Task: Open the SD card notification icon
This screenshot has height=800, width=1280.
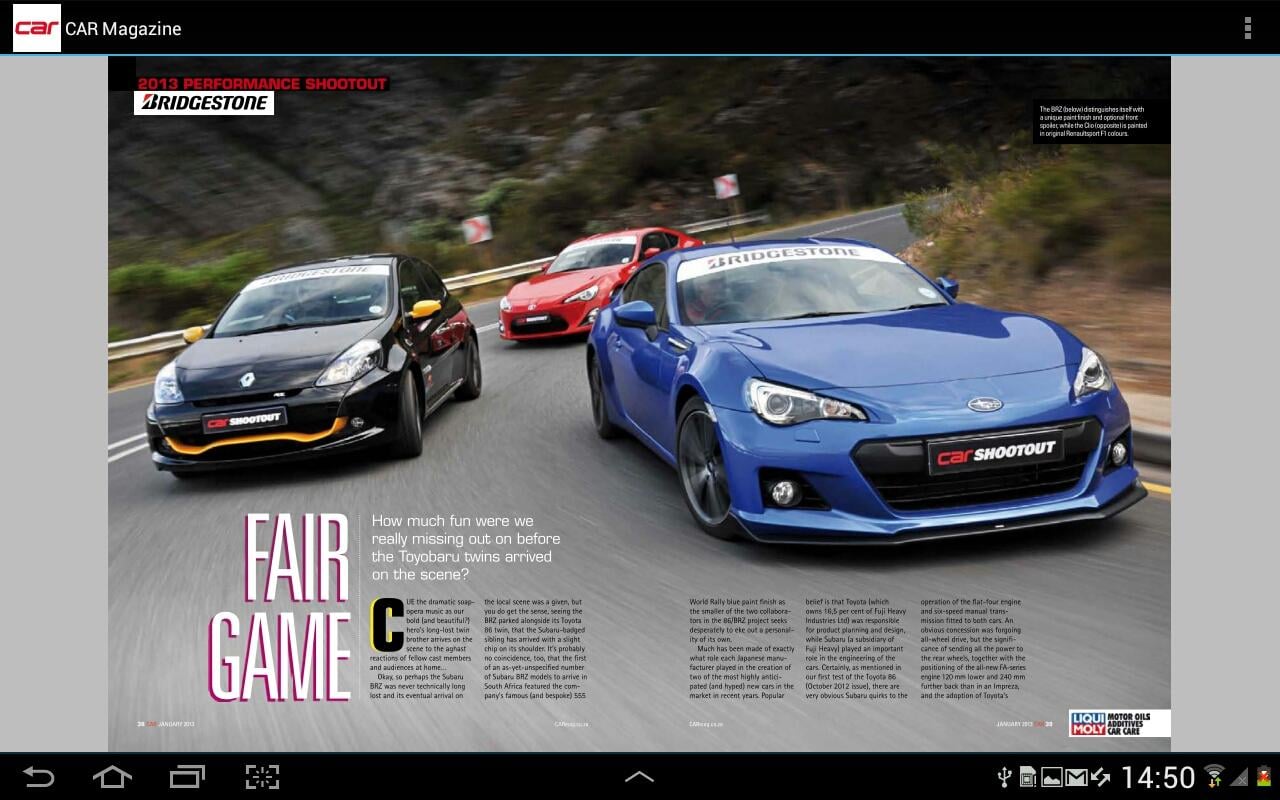Action: [x=1028, y=777]
